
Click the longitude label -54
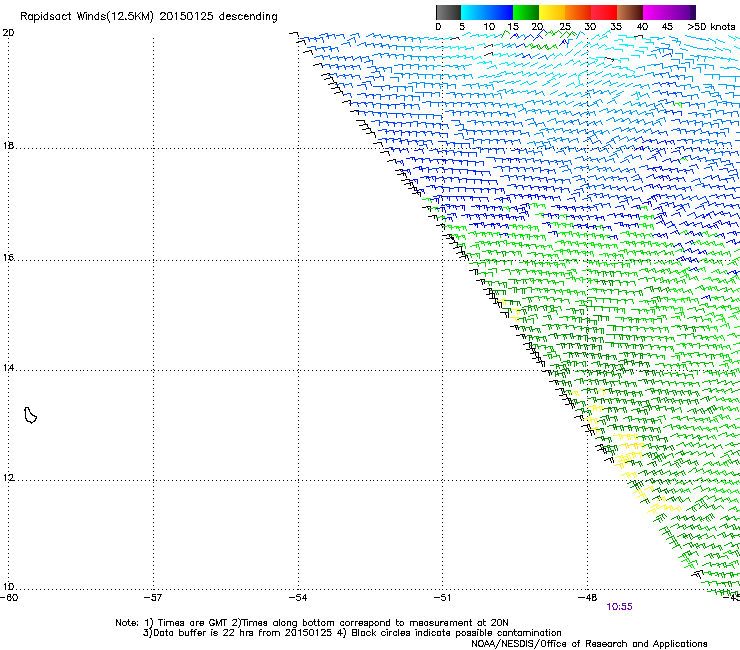298,598
